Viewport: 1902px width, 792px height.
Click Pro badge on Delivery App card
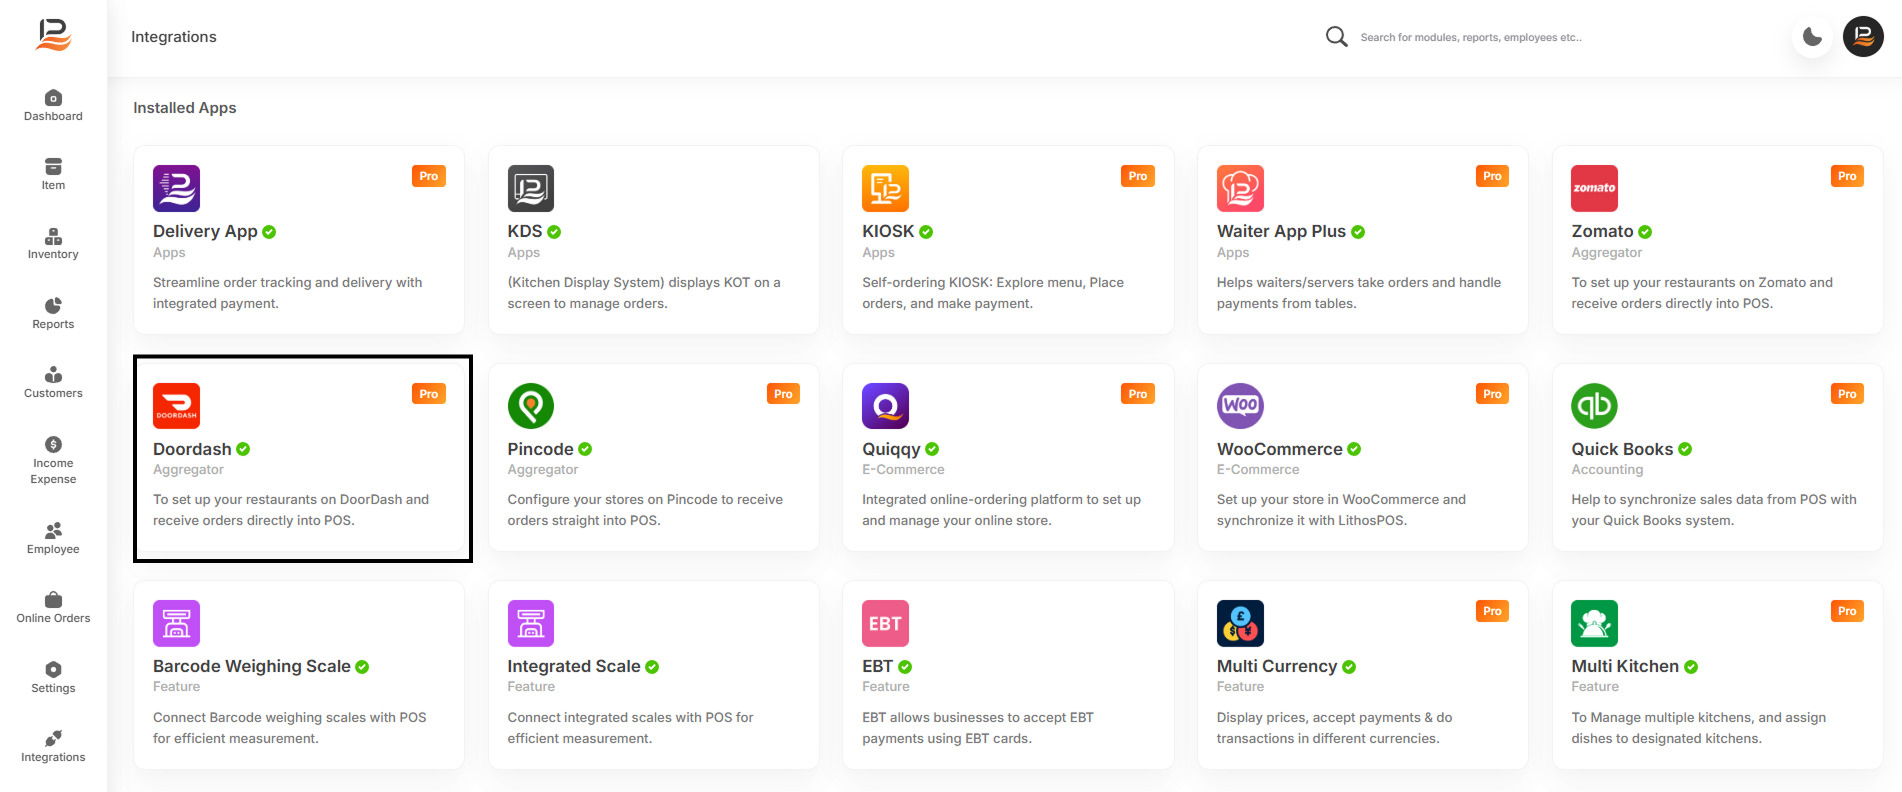click(428, 176)
